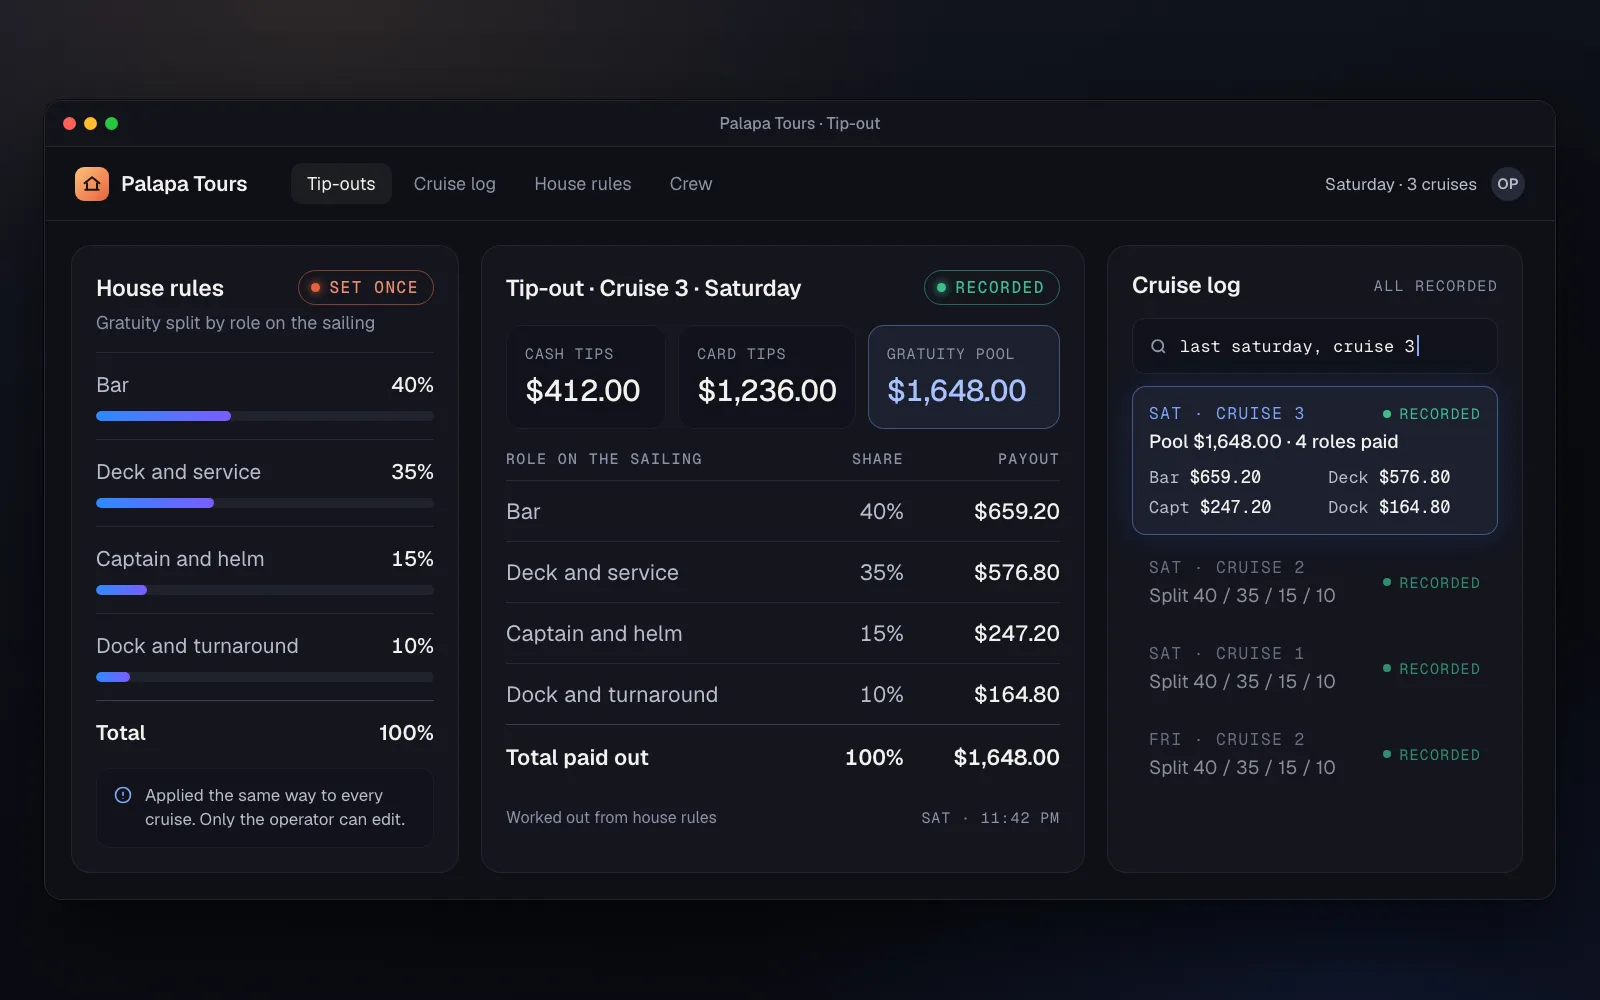Click the RECORDED status on FRI Cruise 2

click(x=1431, y=755)
